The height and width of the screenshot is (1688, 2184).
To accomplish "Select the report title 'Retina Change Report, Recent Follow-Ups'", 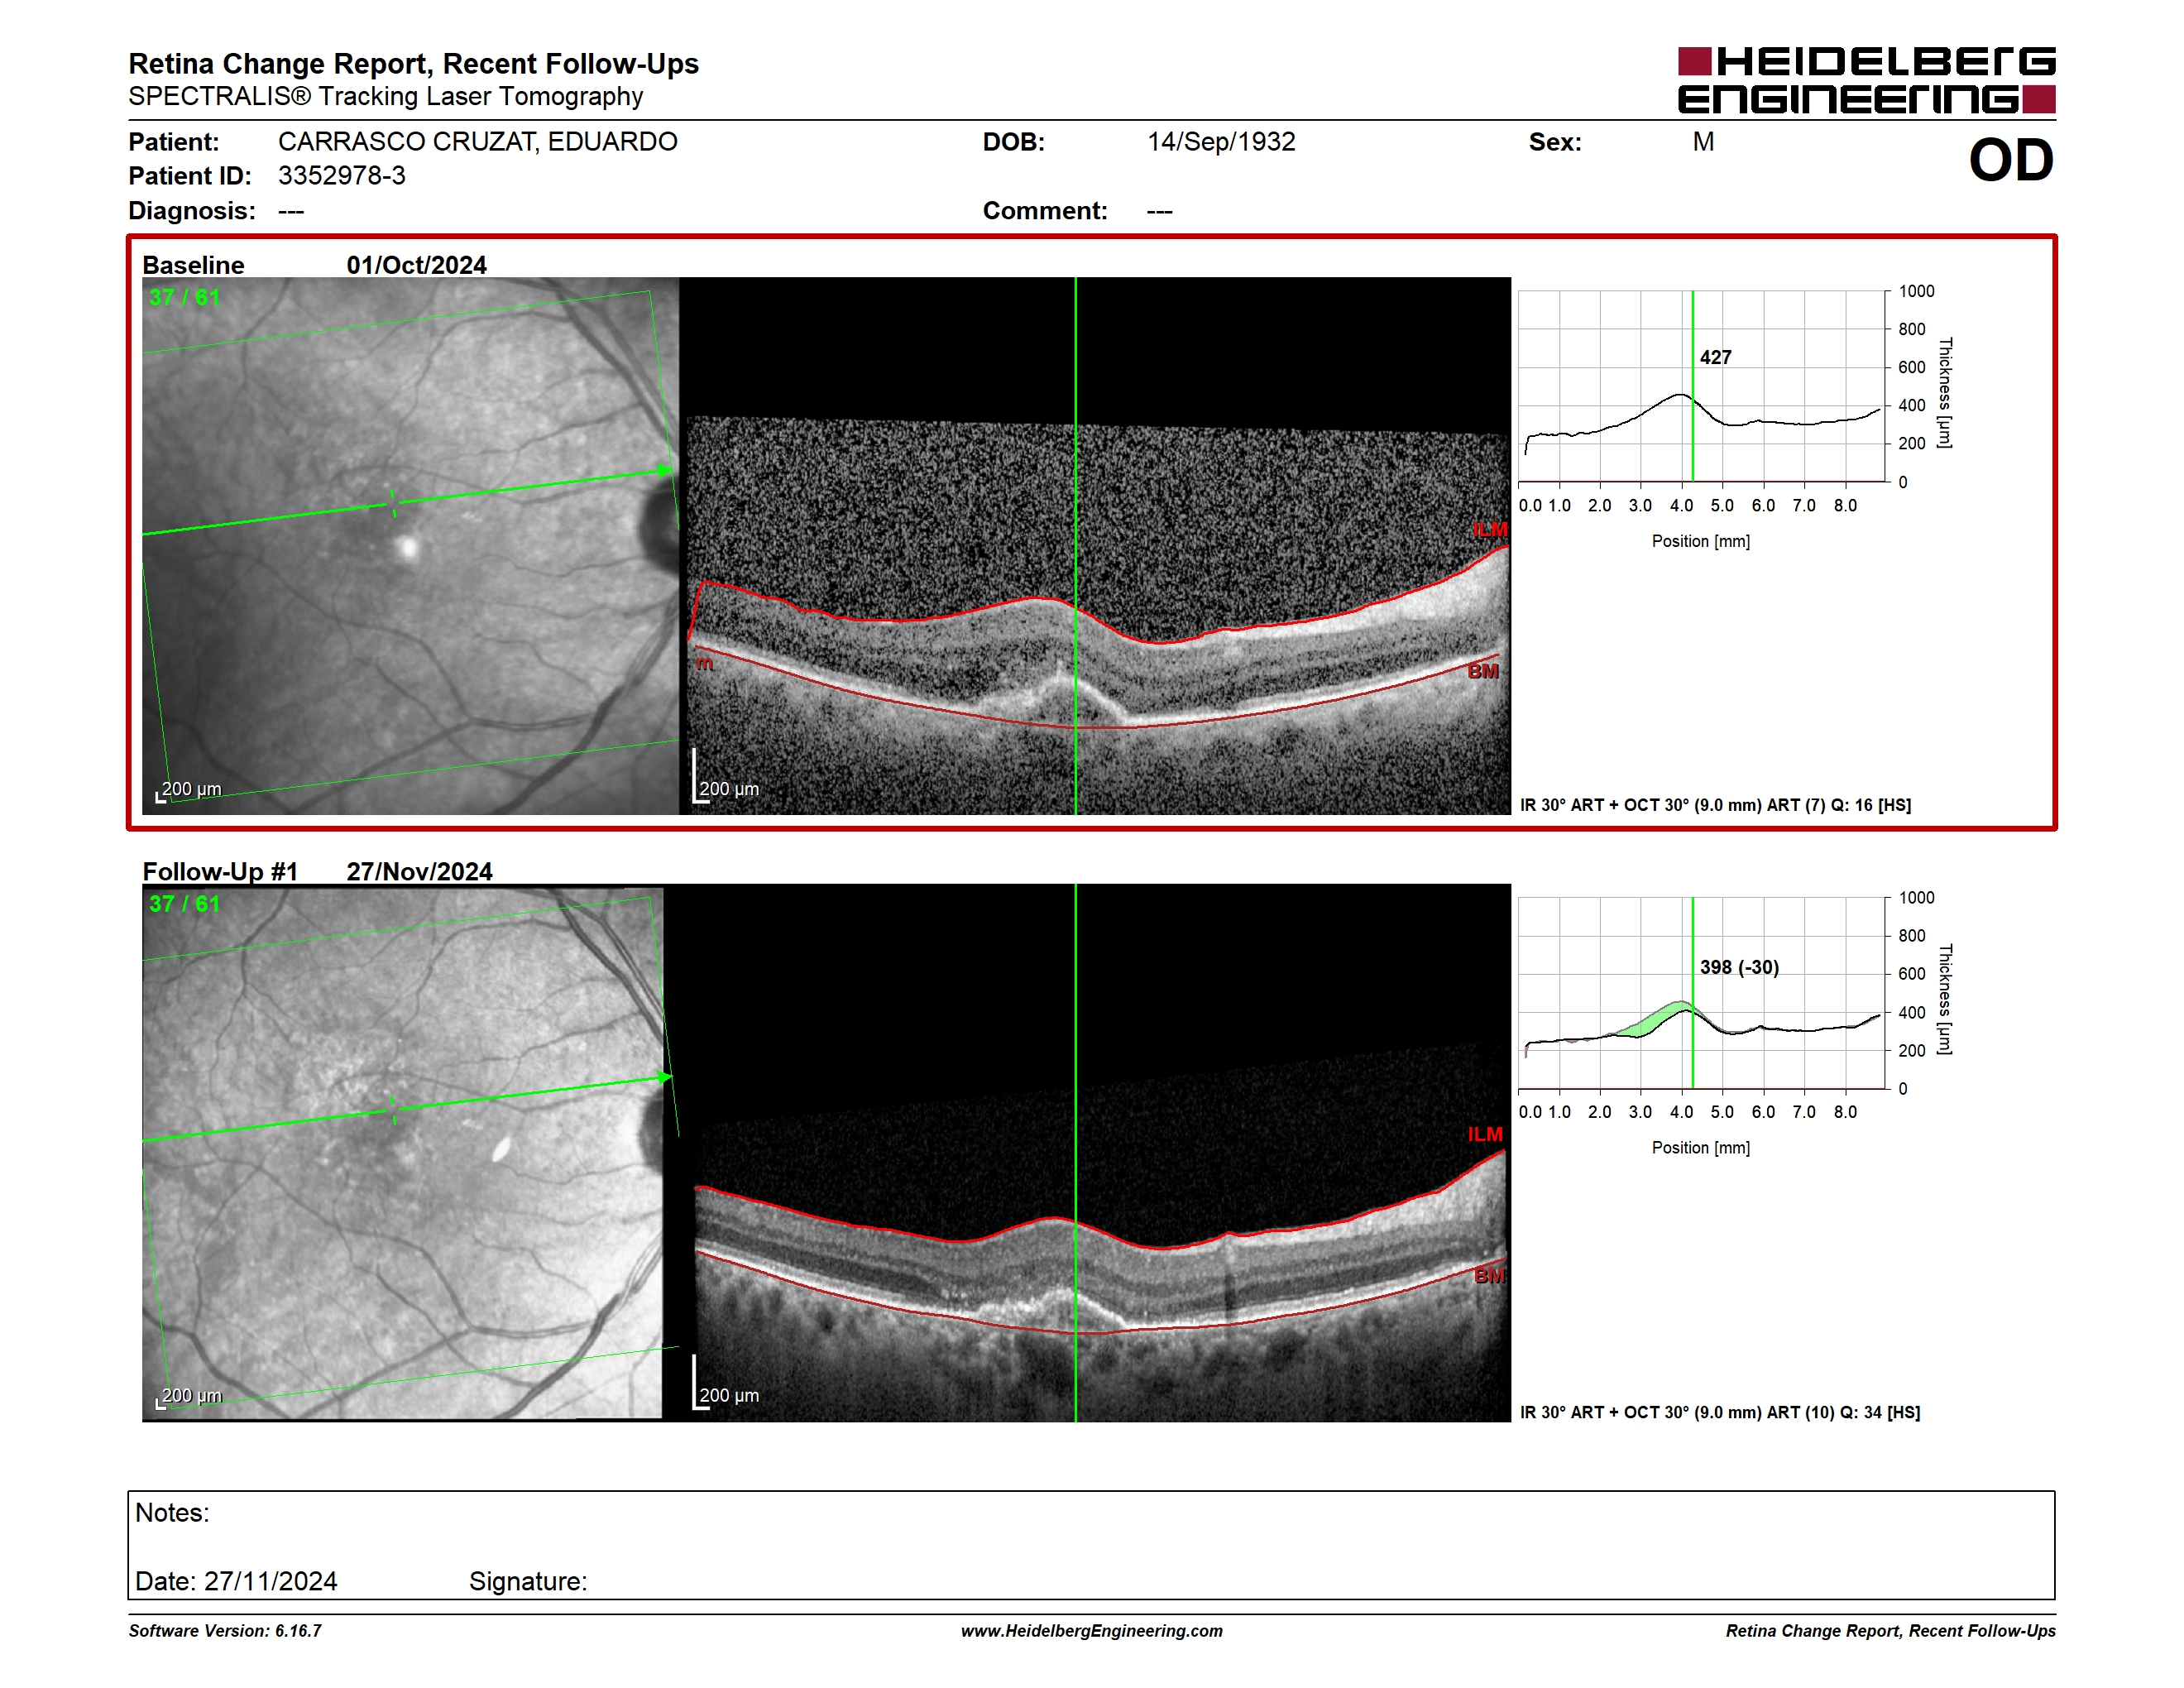I will point(413,64).
